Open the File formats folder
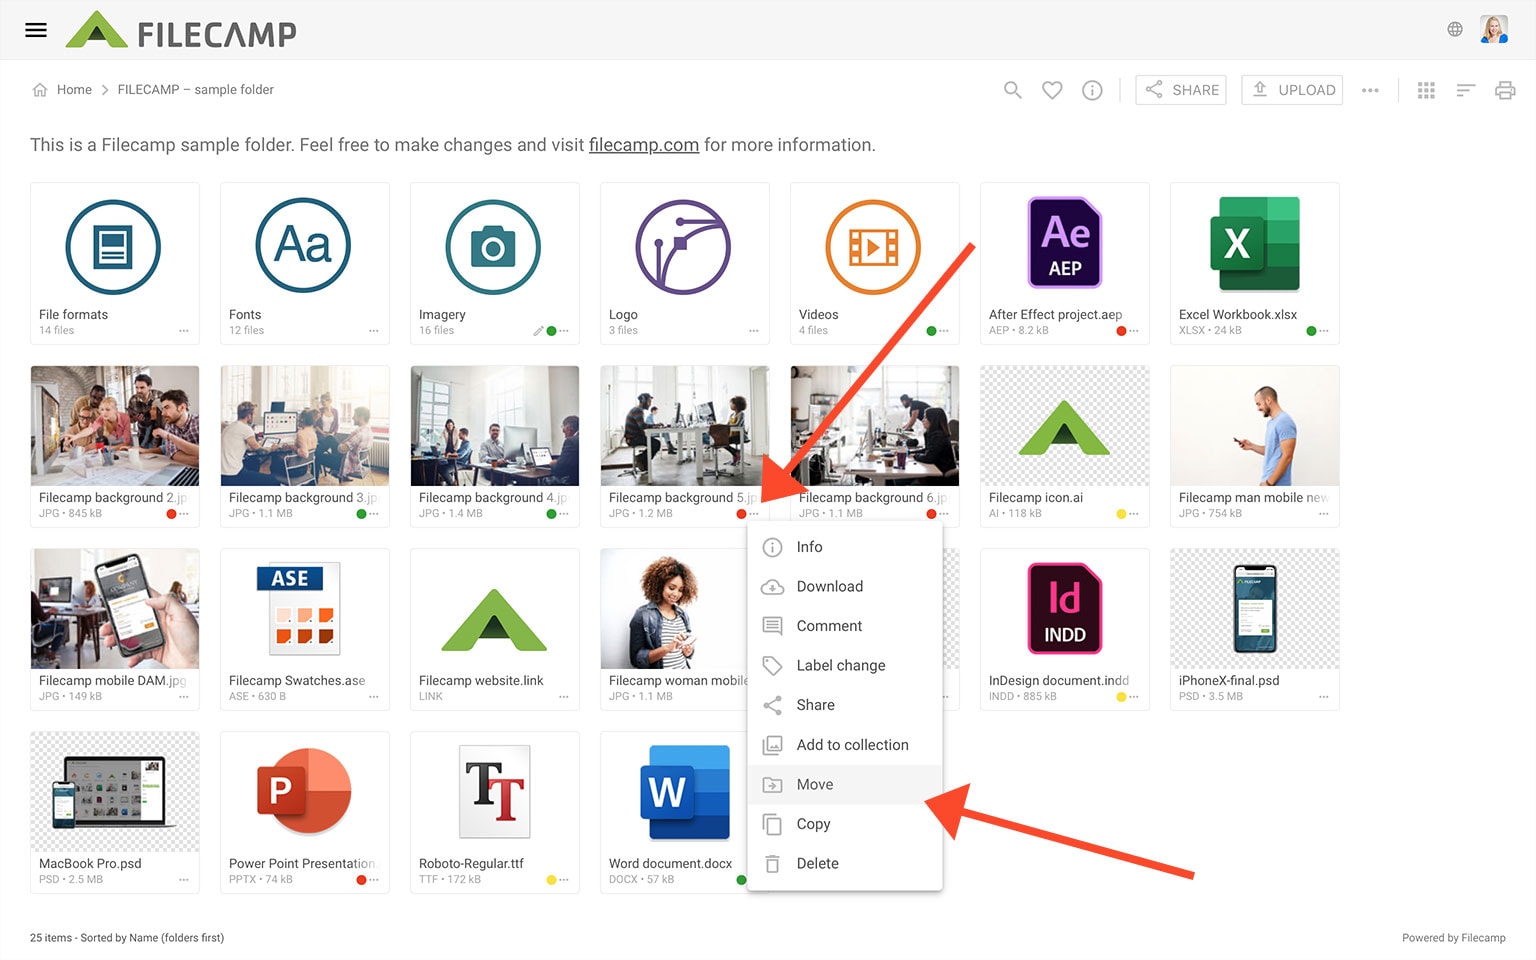The height and width of the screenshot is (960, 1536). 113,246
